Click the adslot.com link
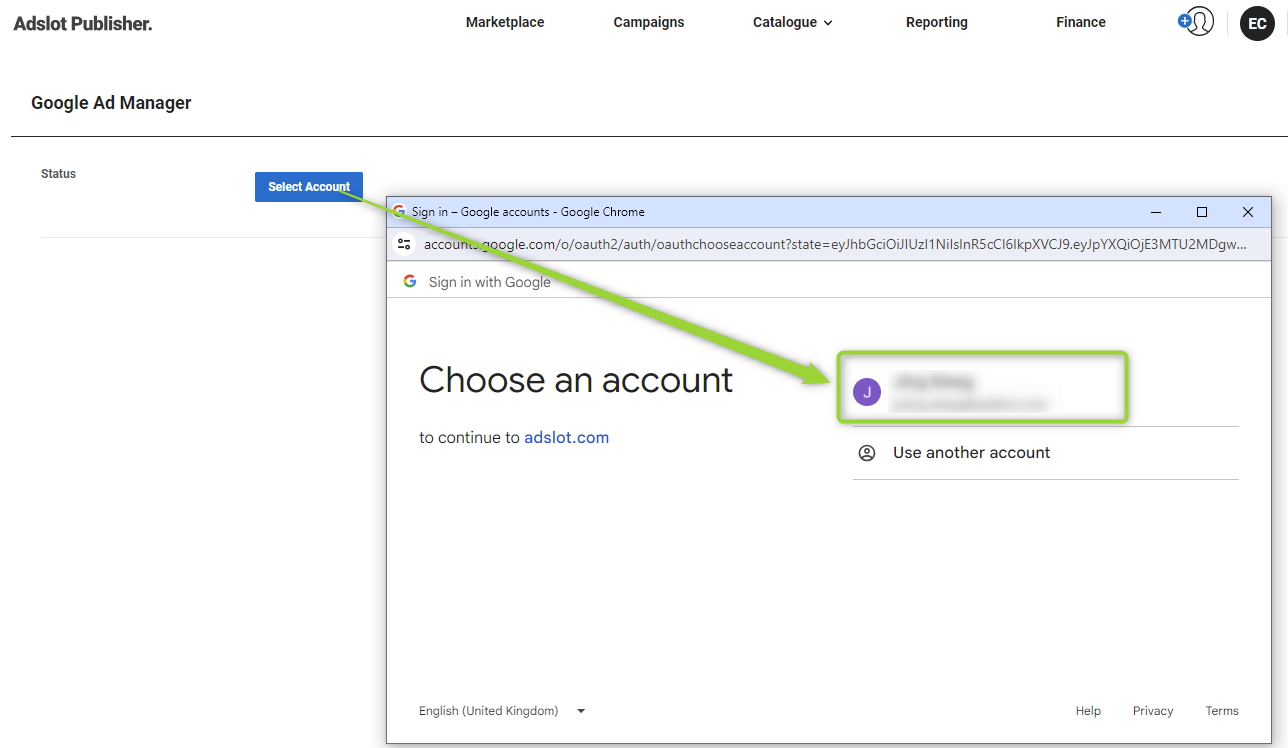The height and width of the screenshot is (748, 1288). click(566, 437)
